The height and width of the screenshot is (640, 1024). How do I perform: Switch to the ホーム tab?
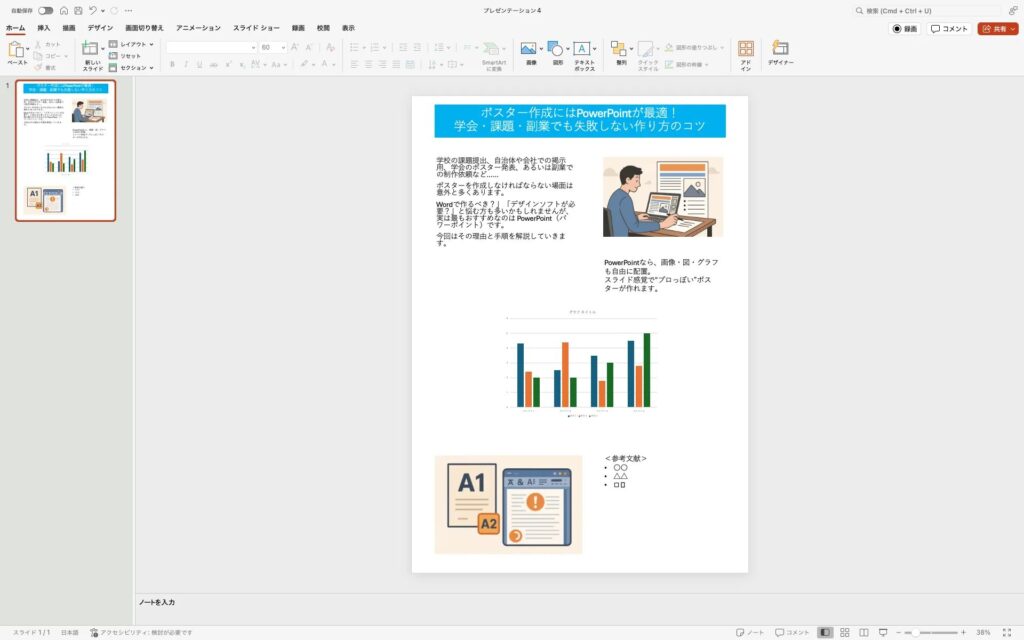(16, 28)
